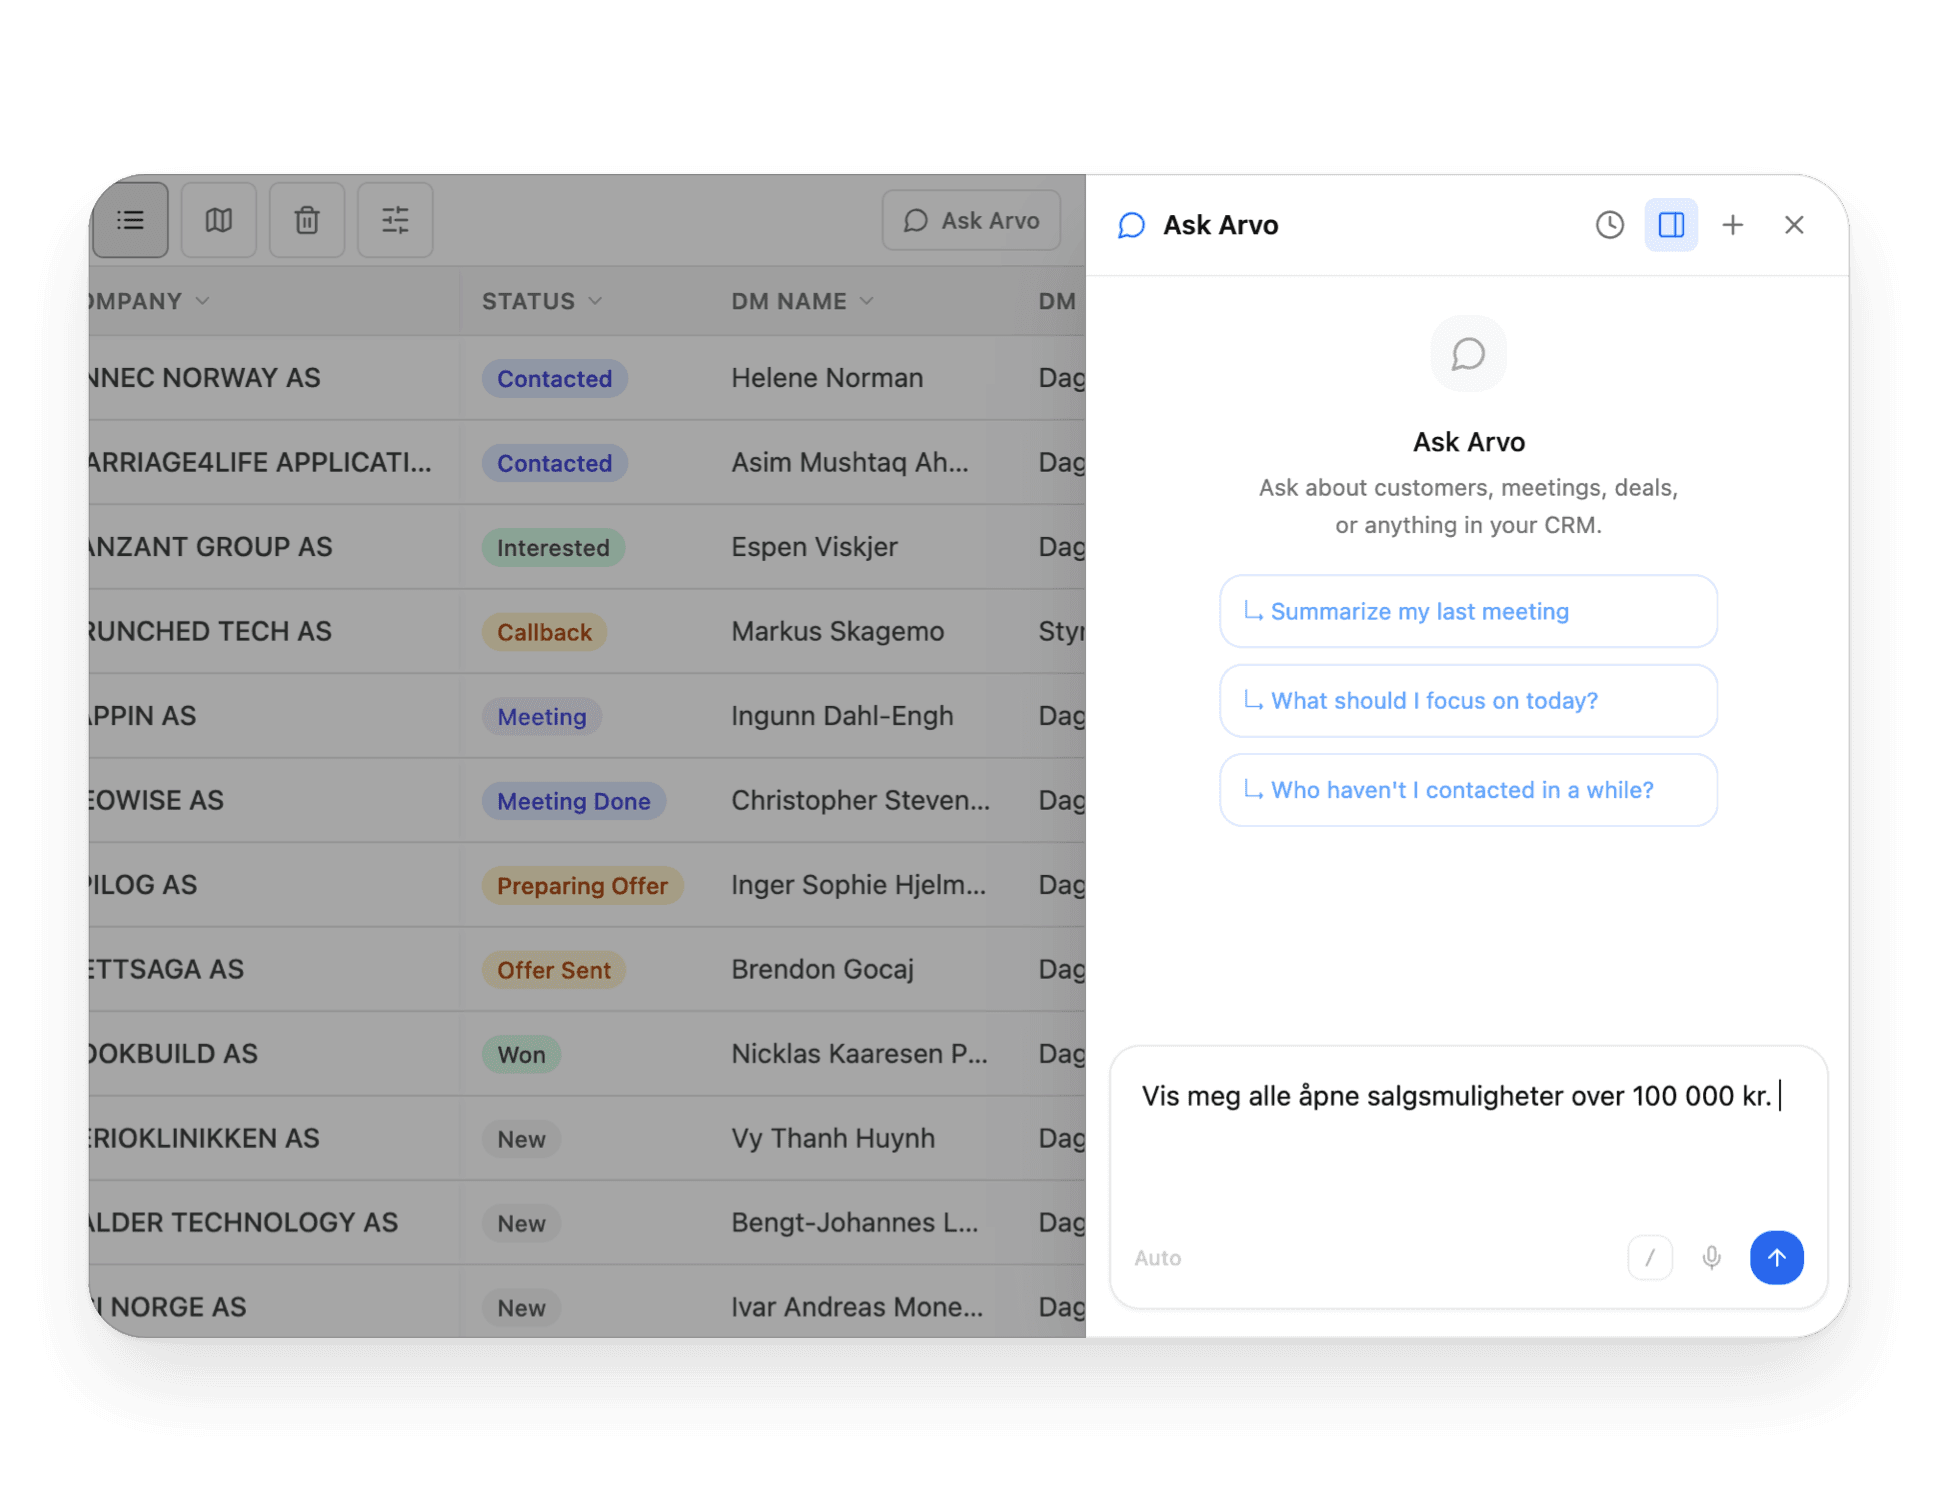
Task: Start a new chat with plus icon
Action: [x=1733, y=225]
